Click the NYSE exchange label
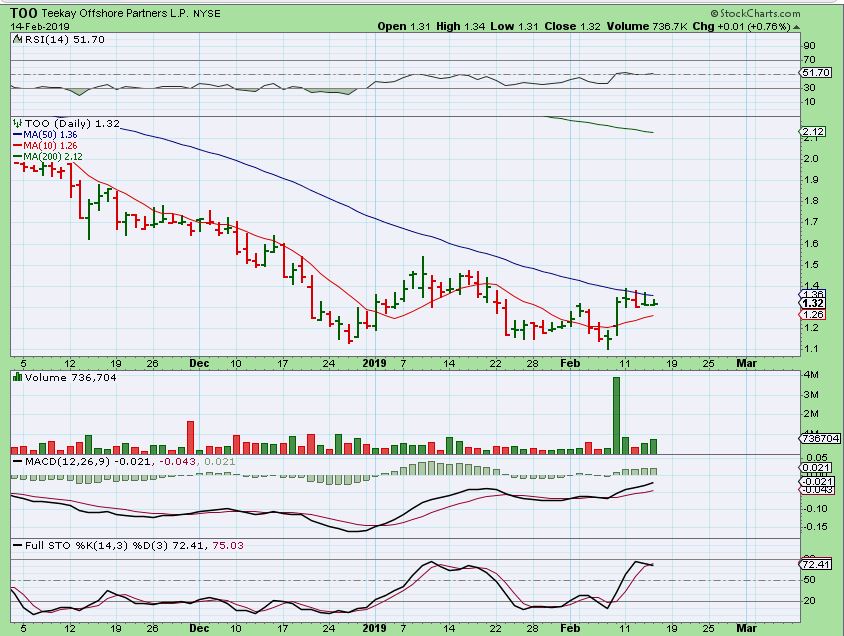 [x=207, y=13]
